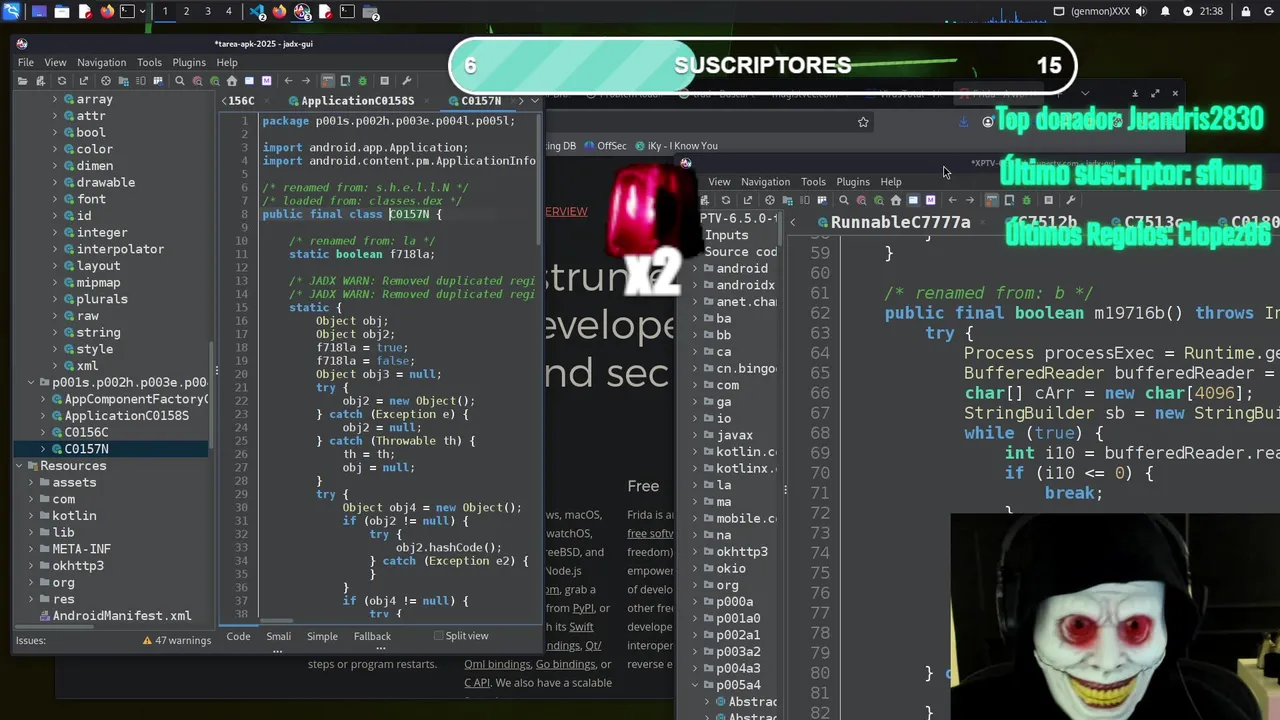This screenshot has height=720, width=1280.
Task: Expand the layout resource folder
Action: tap(55, 266)
